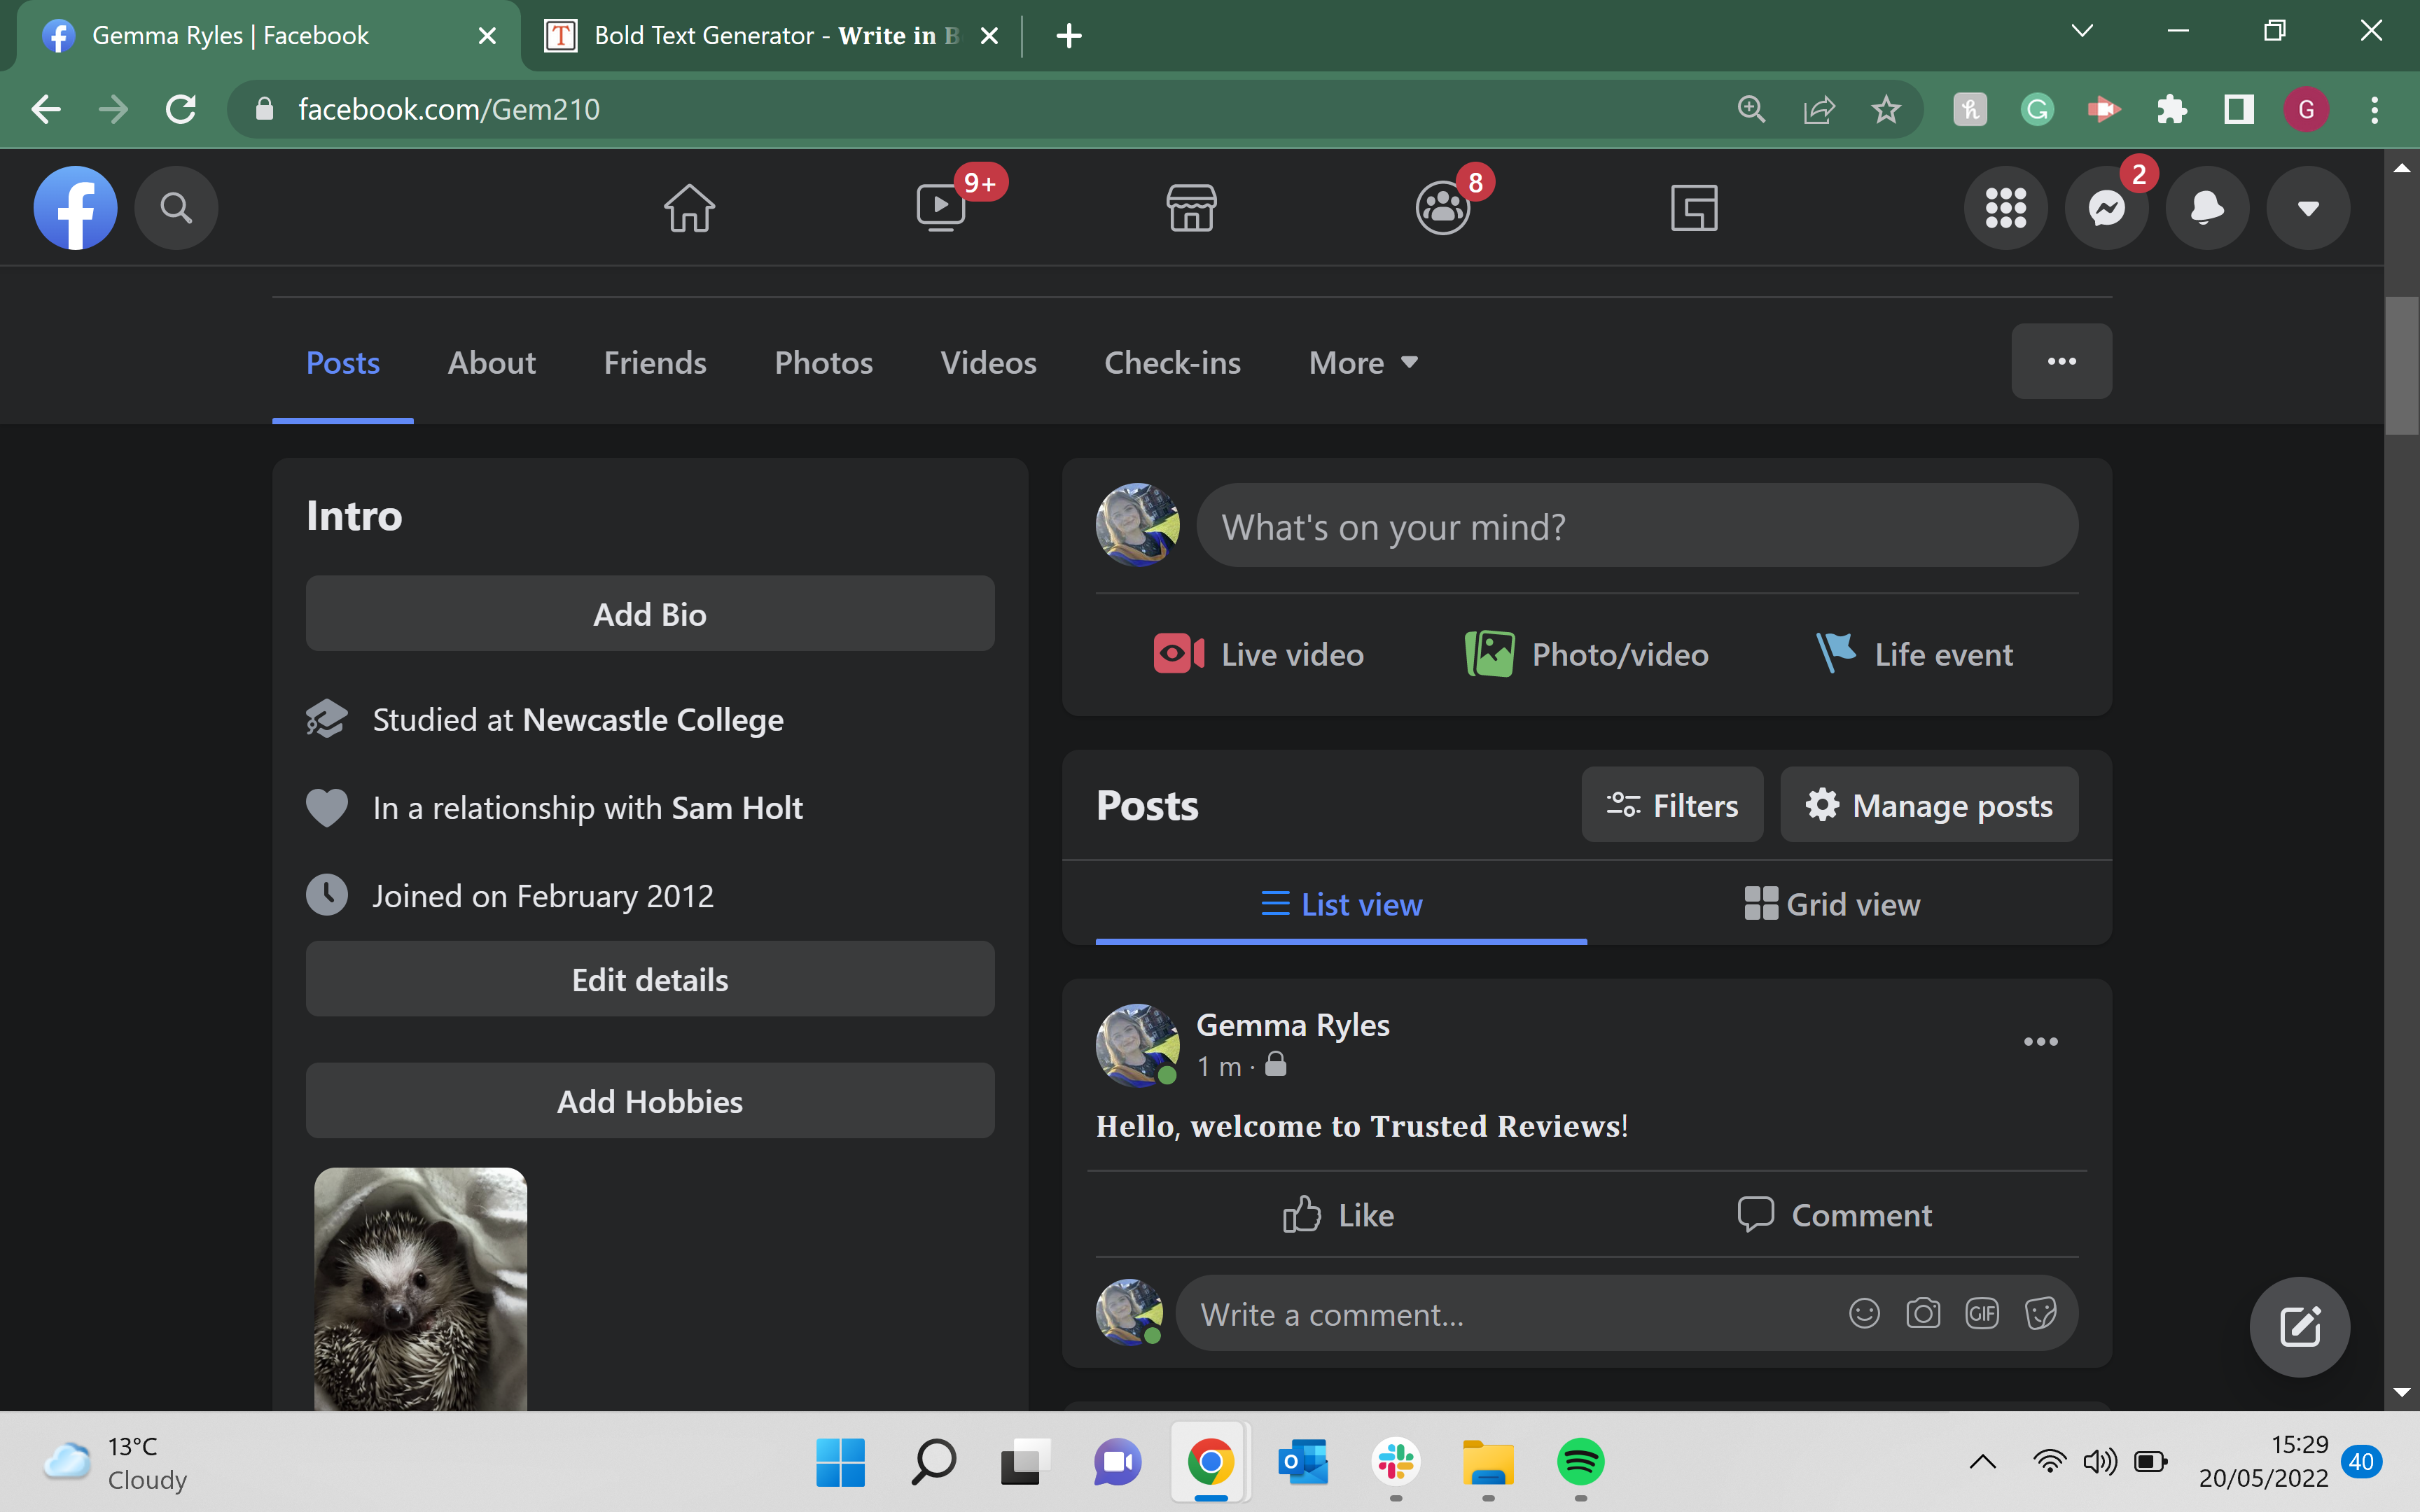Open the Chrome three-dot menu

2374,109
